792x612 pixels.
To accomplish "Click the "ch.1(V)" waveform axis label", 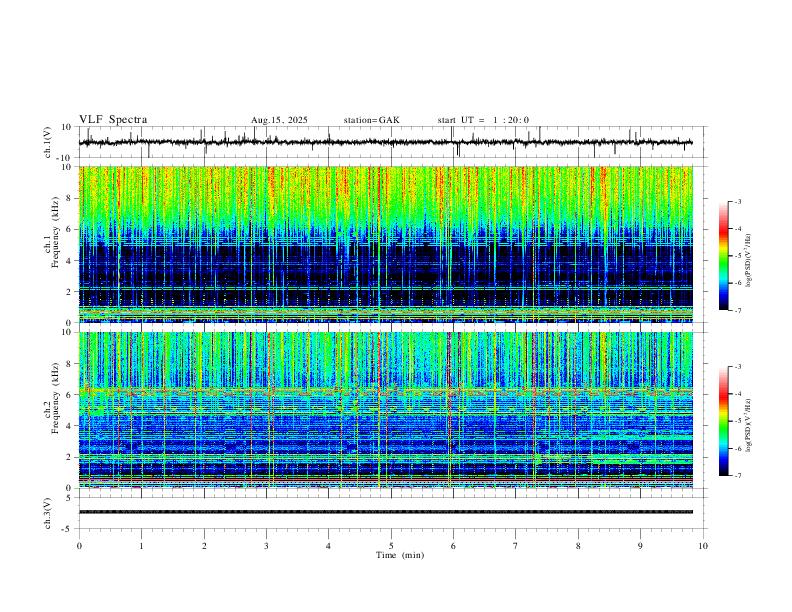I will 48,142.
